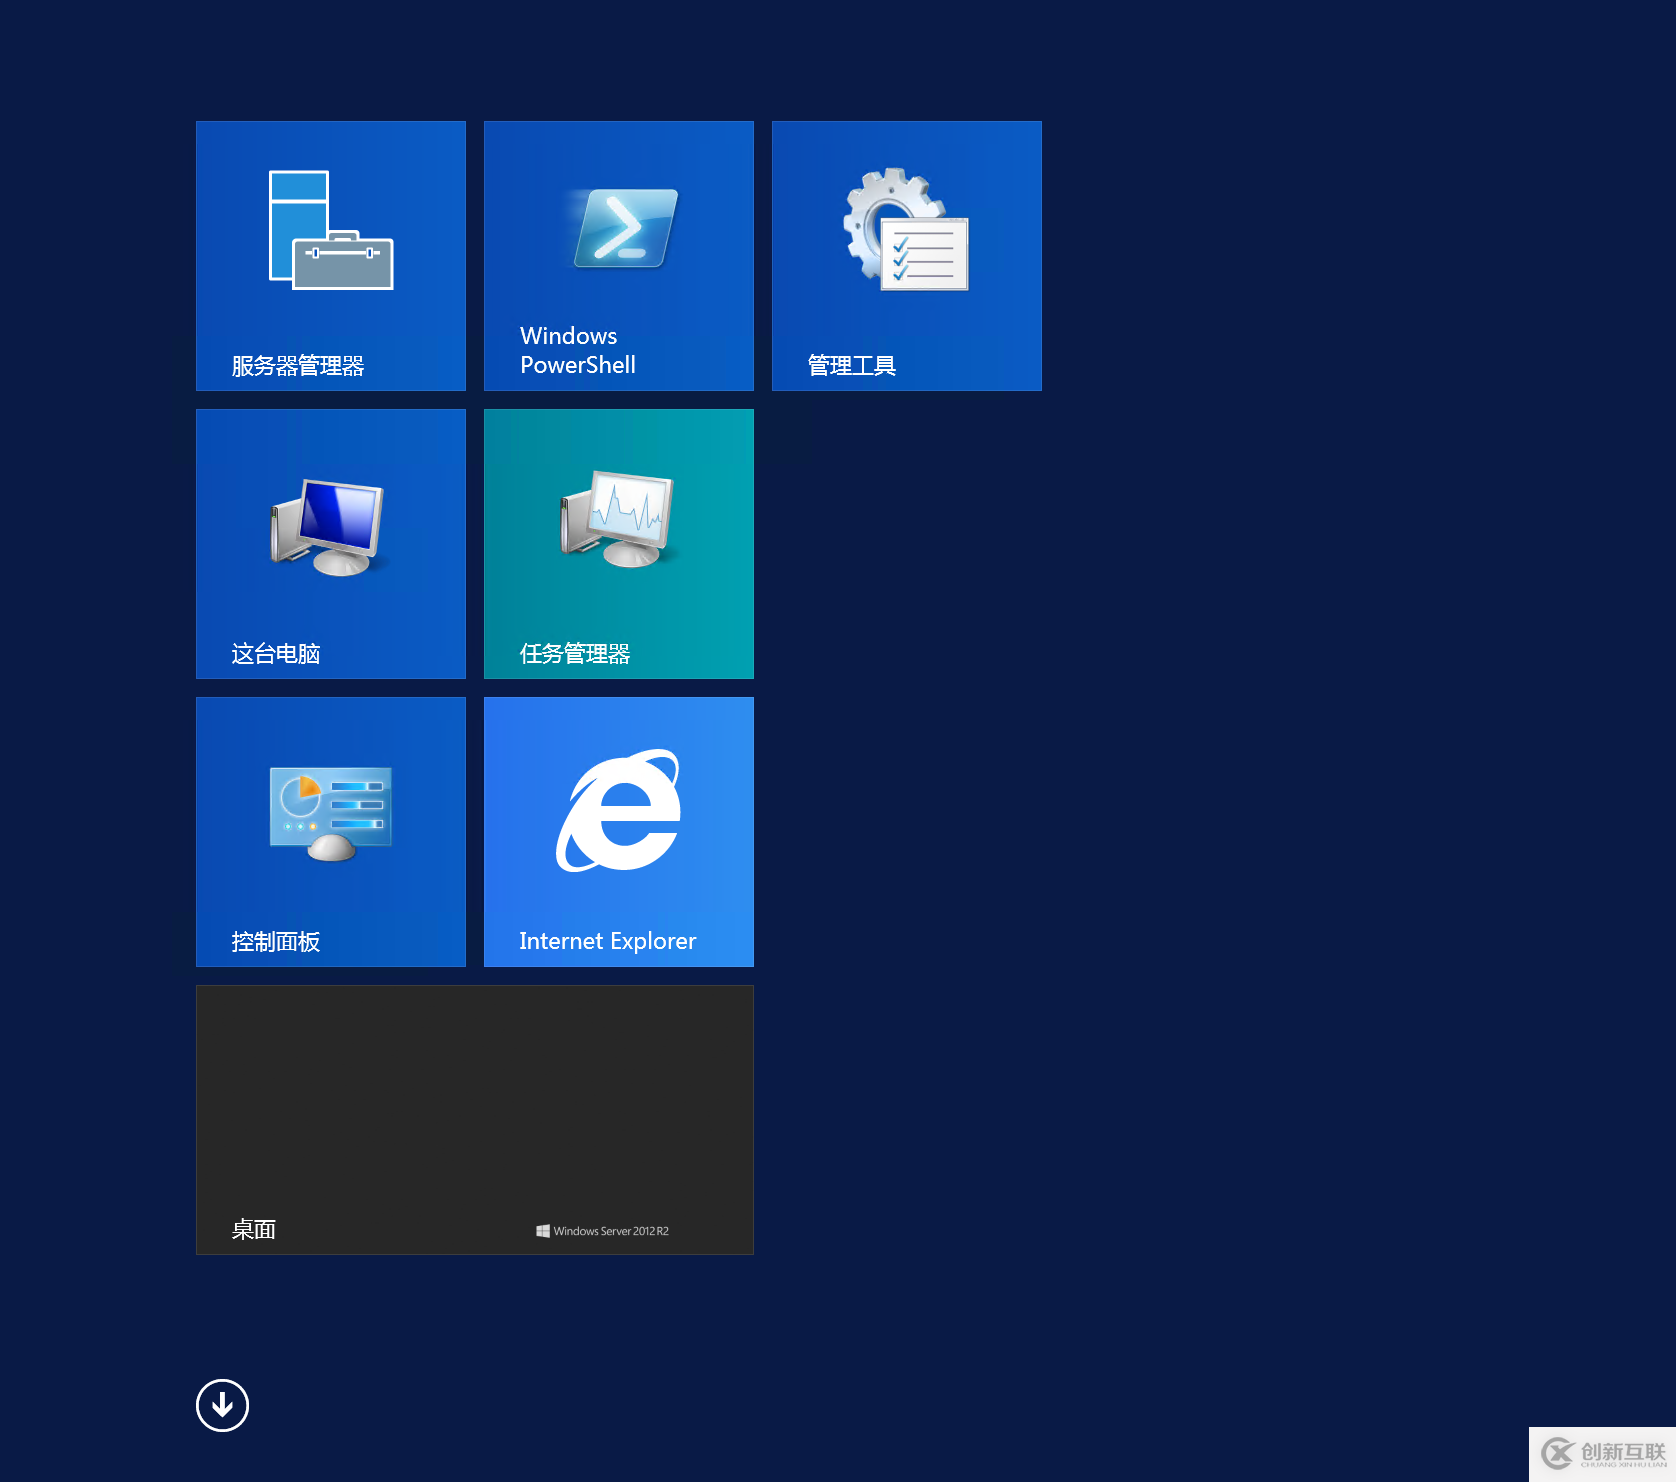Click the 这台电脑 tile label
Screen dimensions: 1676x1482
pos(276,654)
